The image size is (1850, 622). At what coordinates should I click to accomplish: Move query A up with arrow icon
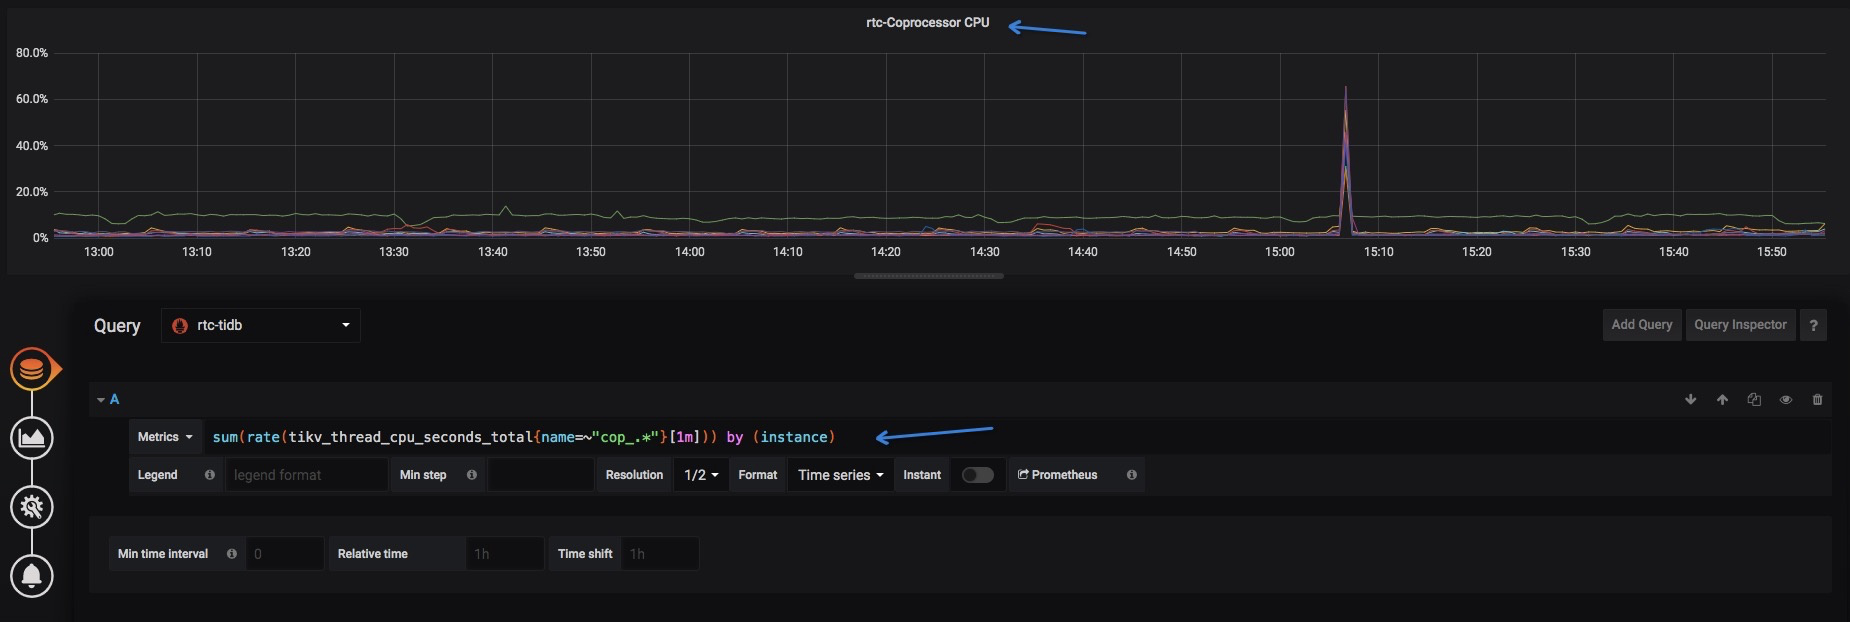pyautogui.click(x=1722, y=400)
